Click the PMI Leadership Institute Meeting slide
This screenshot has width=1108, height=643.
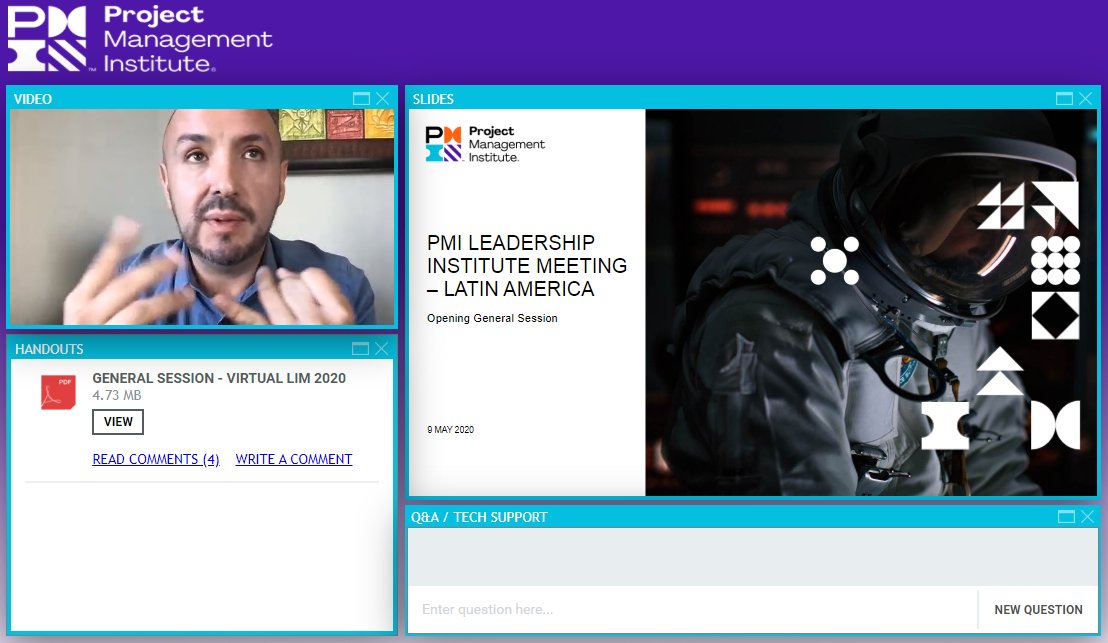tap(753, 302)
